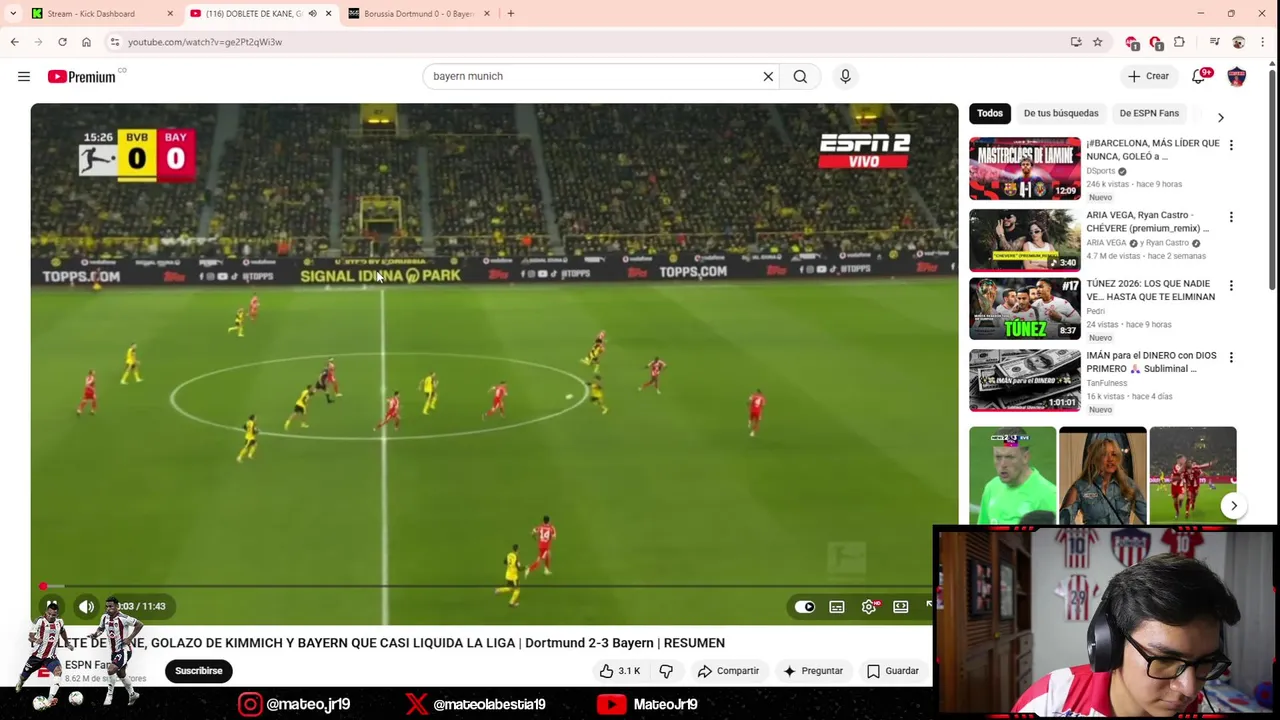Open Chrome profile avatar

[1238, 42]
